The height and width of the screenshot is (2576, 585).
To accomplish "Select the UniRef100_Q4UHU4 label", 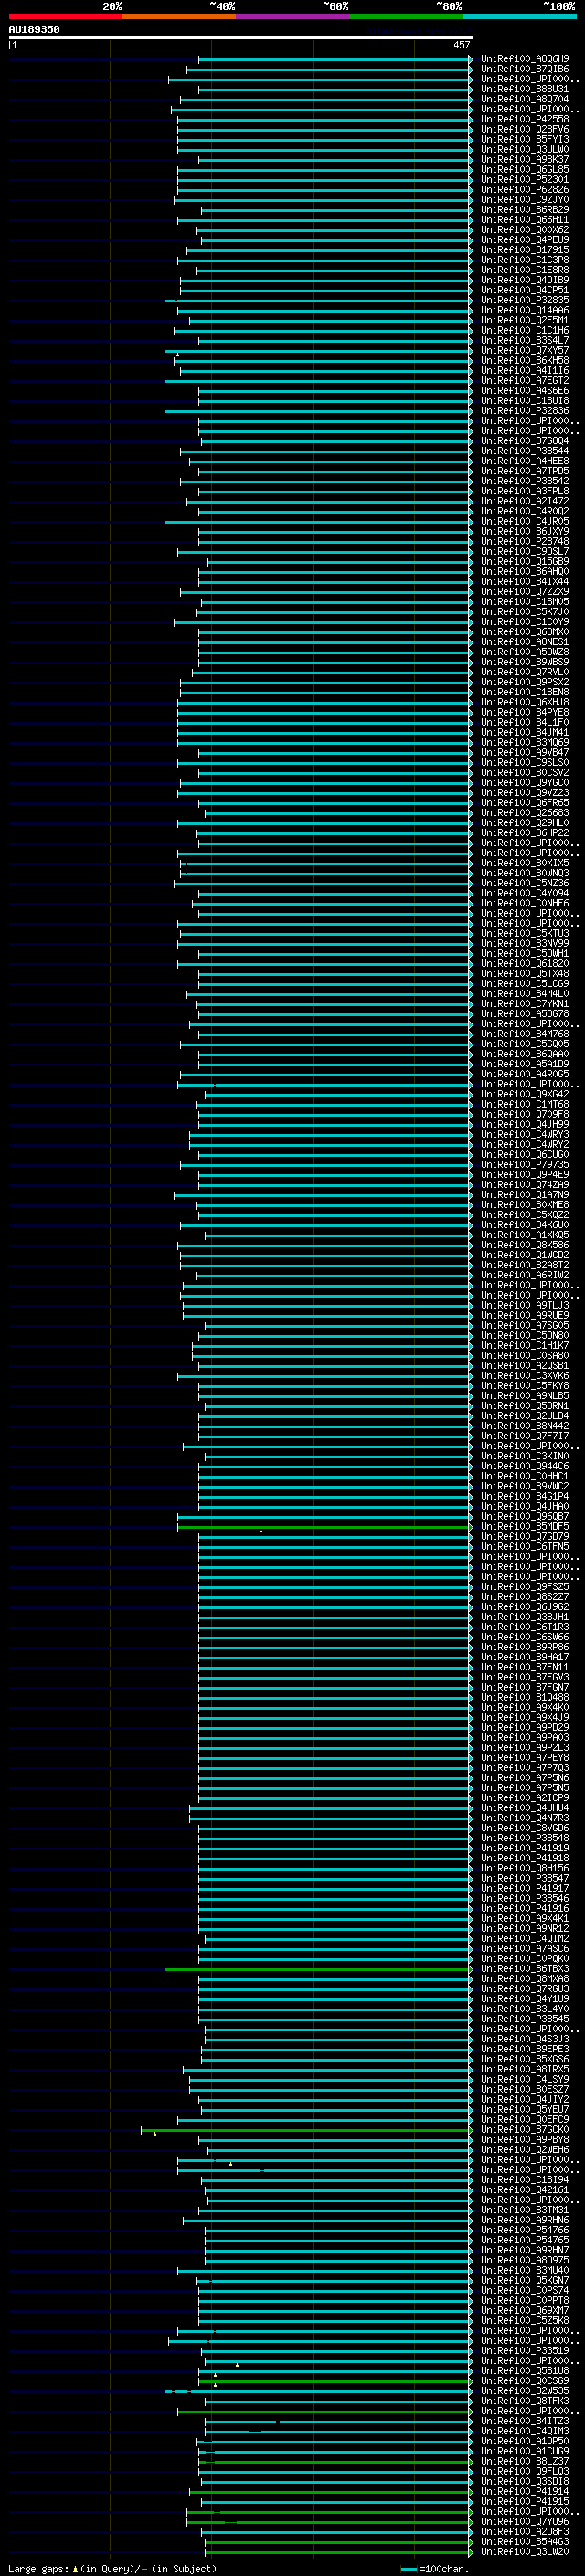I will coord(524,1808).
